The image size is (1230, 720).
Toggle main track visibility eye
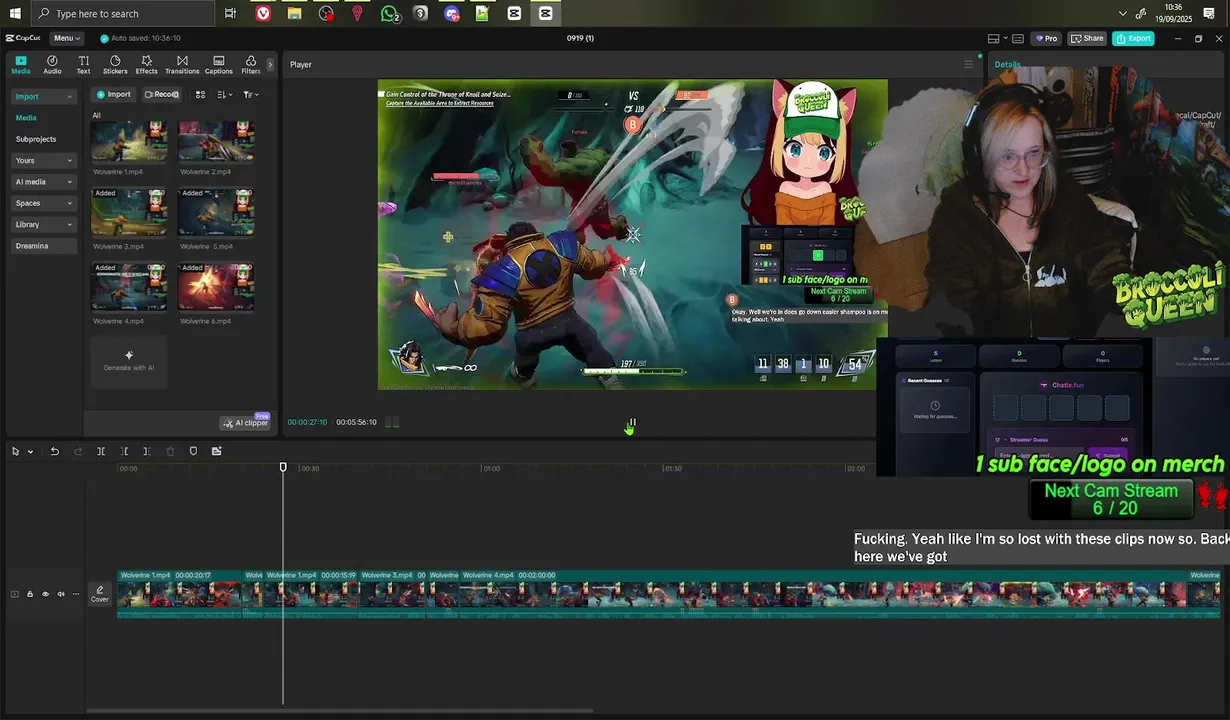(x=45, y=594)
